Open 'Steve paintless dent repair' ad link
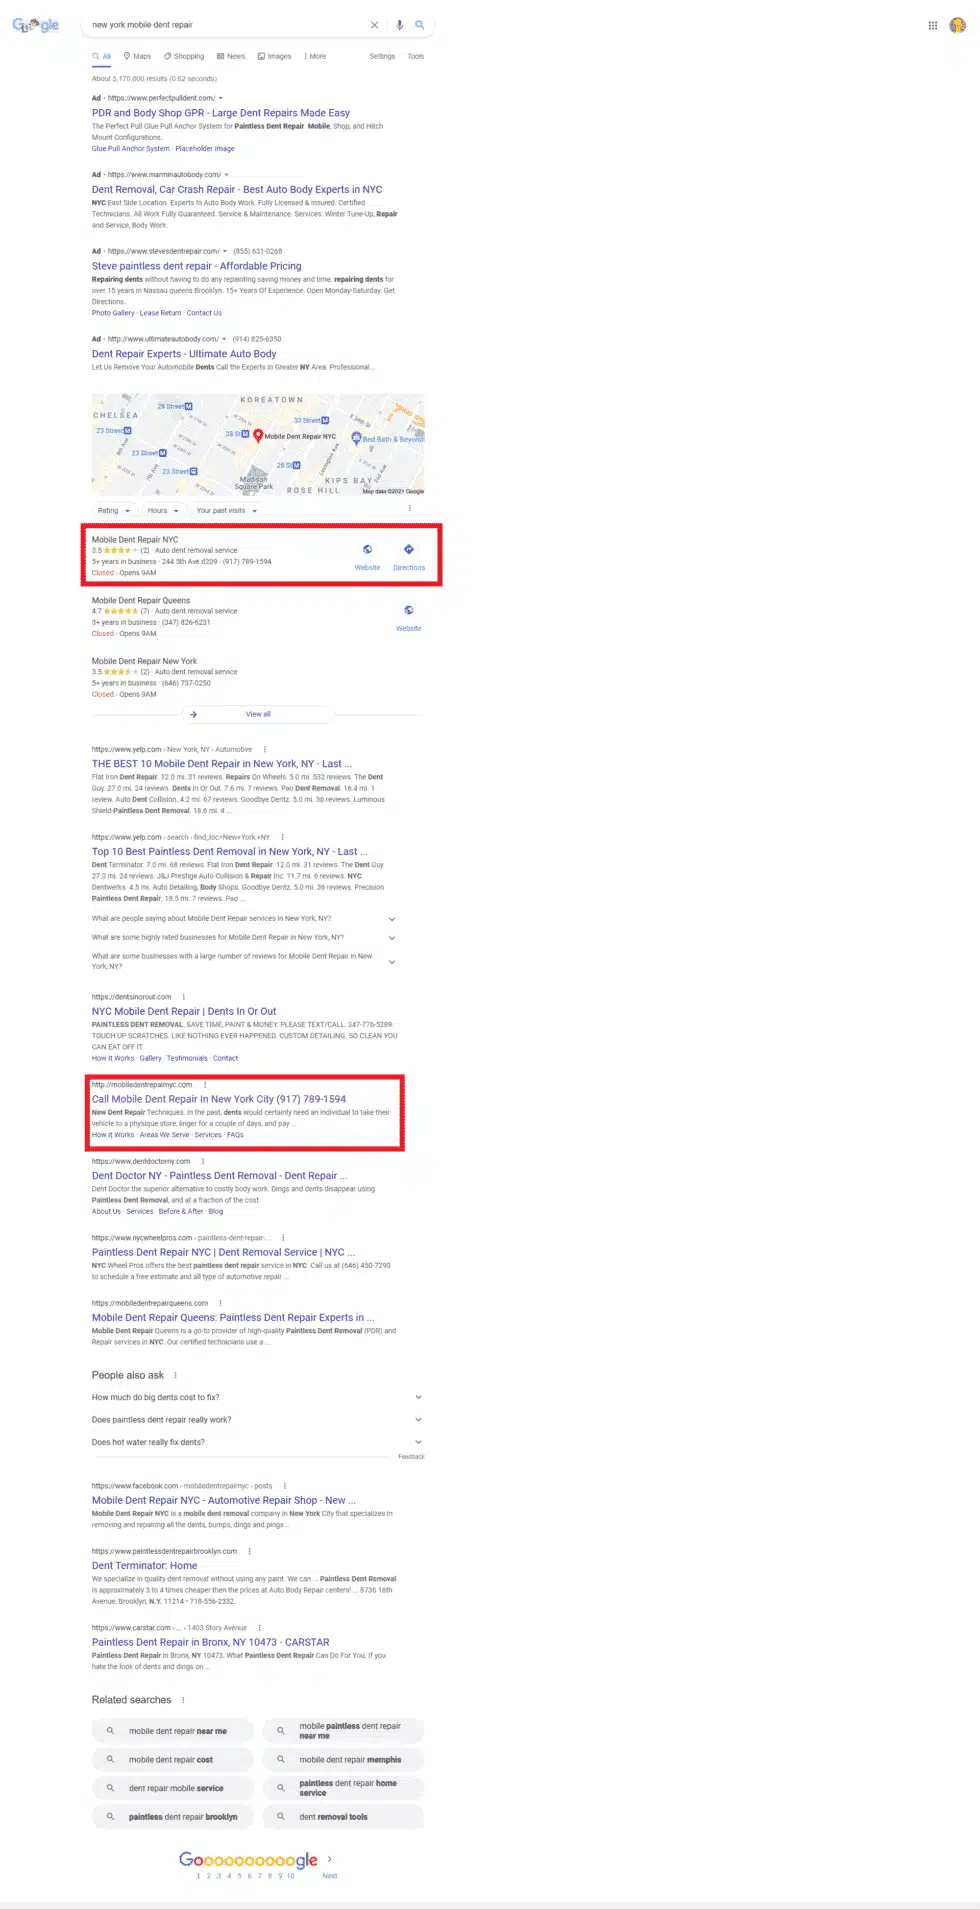This screenshot has width=980, height=1909. 197,266
